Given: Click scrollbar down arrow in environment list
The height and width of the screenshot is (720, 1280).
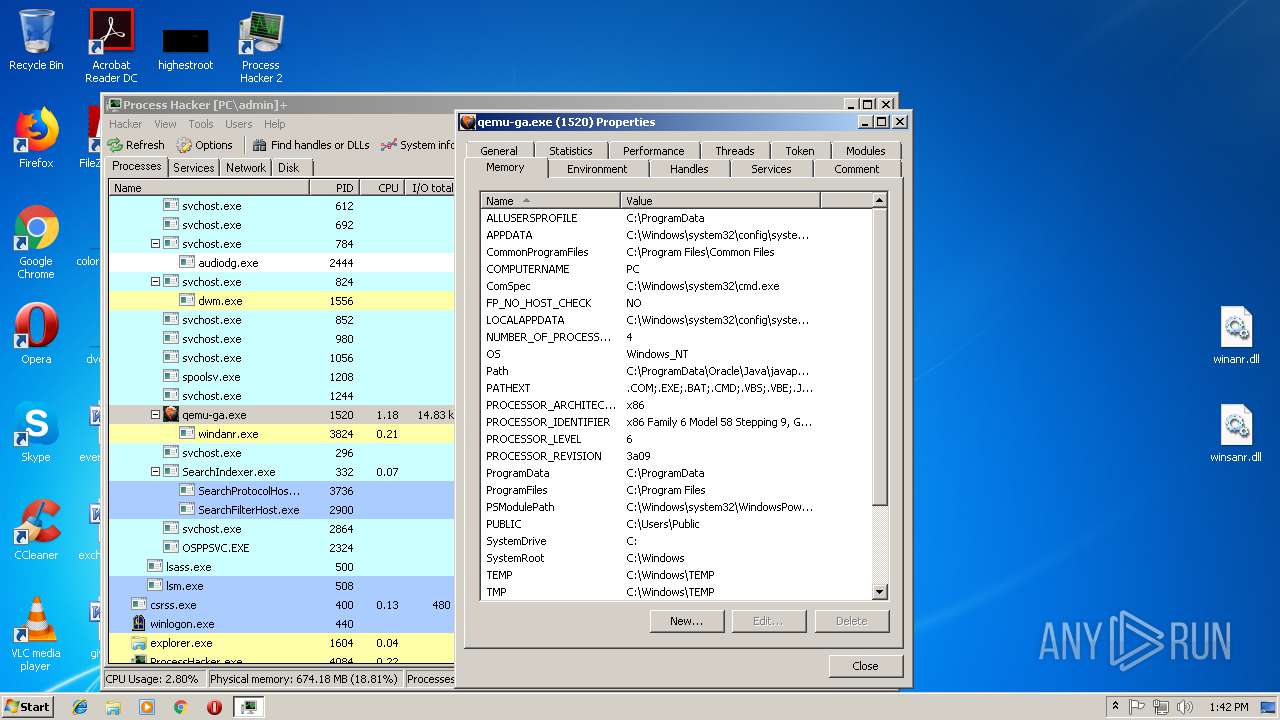Looking at the screenshot, I should tap(880, 592).
